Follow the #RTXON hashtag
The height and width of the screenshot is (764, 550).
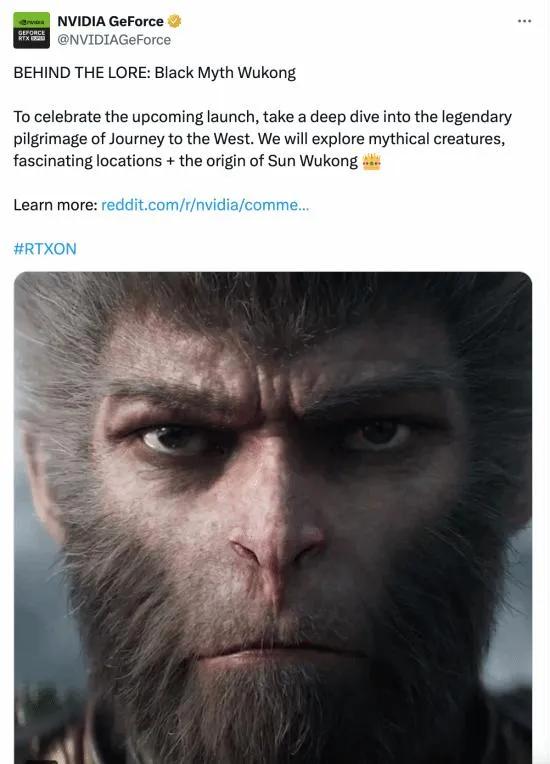tap(45, 249)
